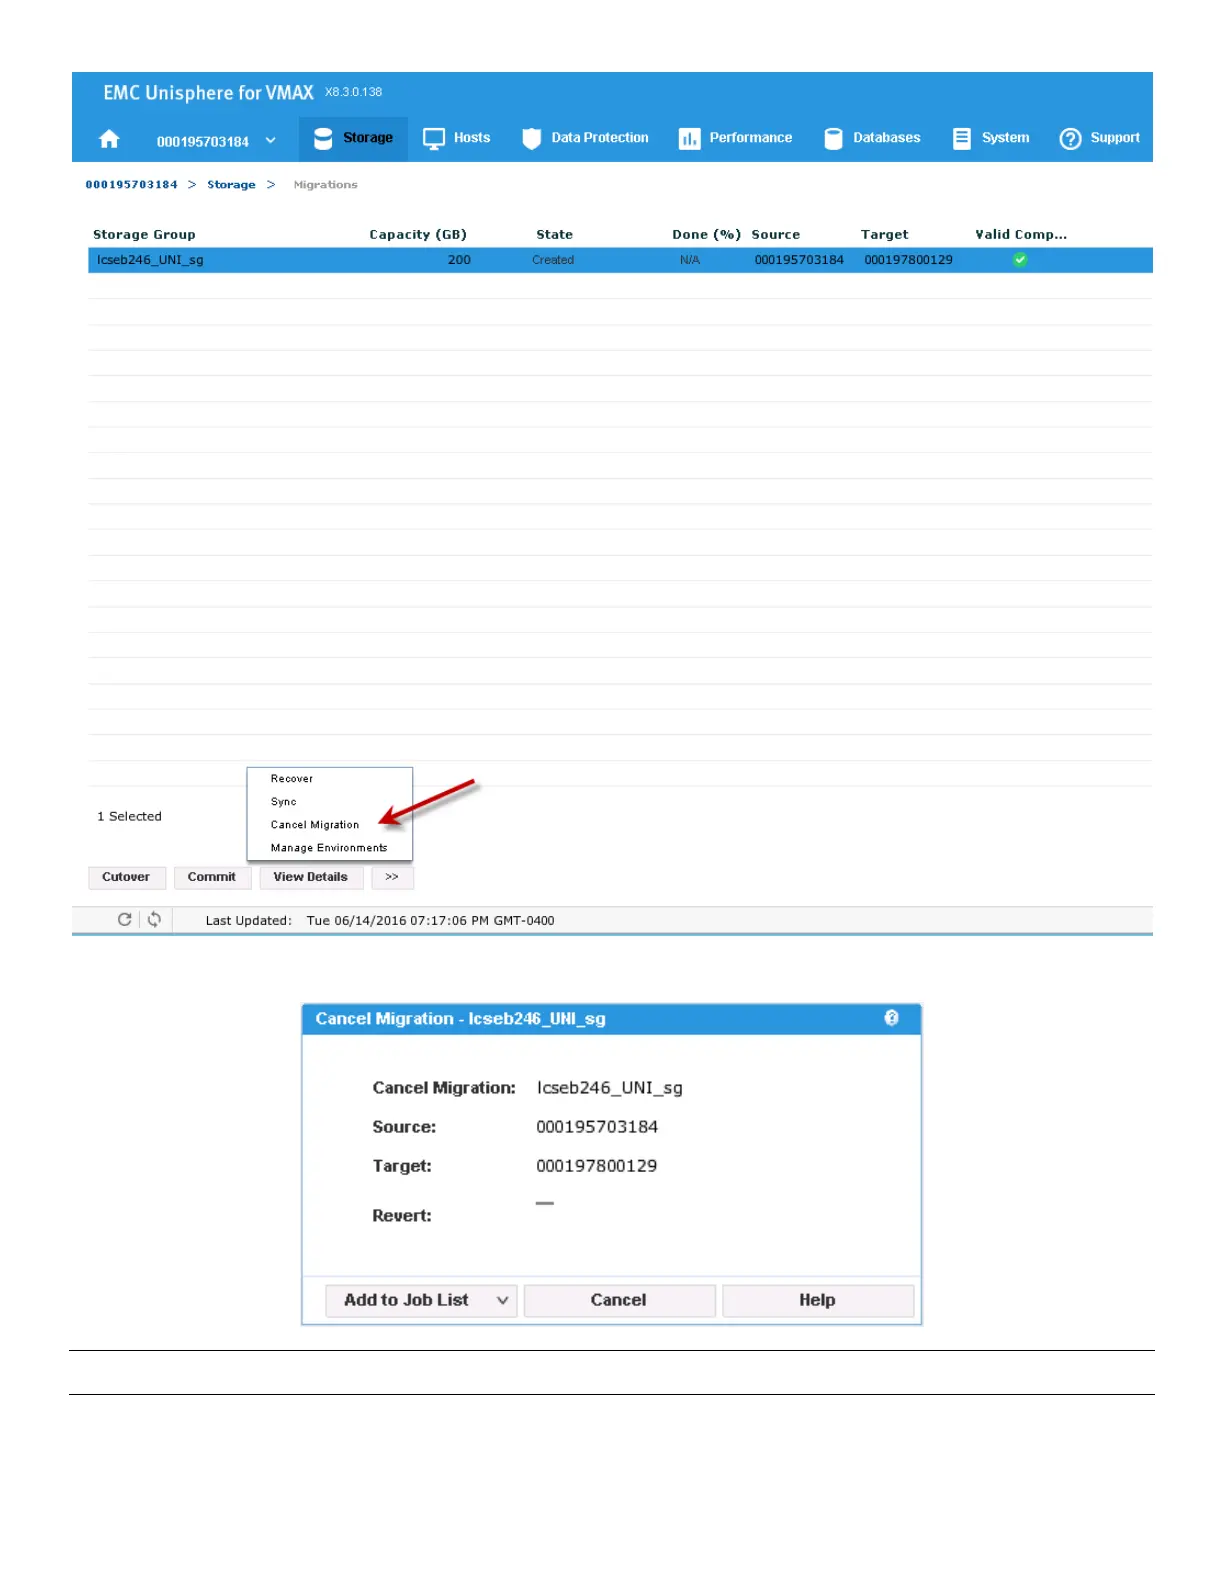Click the 000195703184 breadcrumb link
This screenshot has height=1584, width=1224.
(x=131, y=185)
